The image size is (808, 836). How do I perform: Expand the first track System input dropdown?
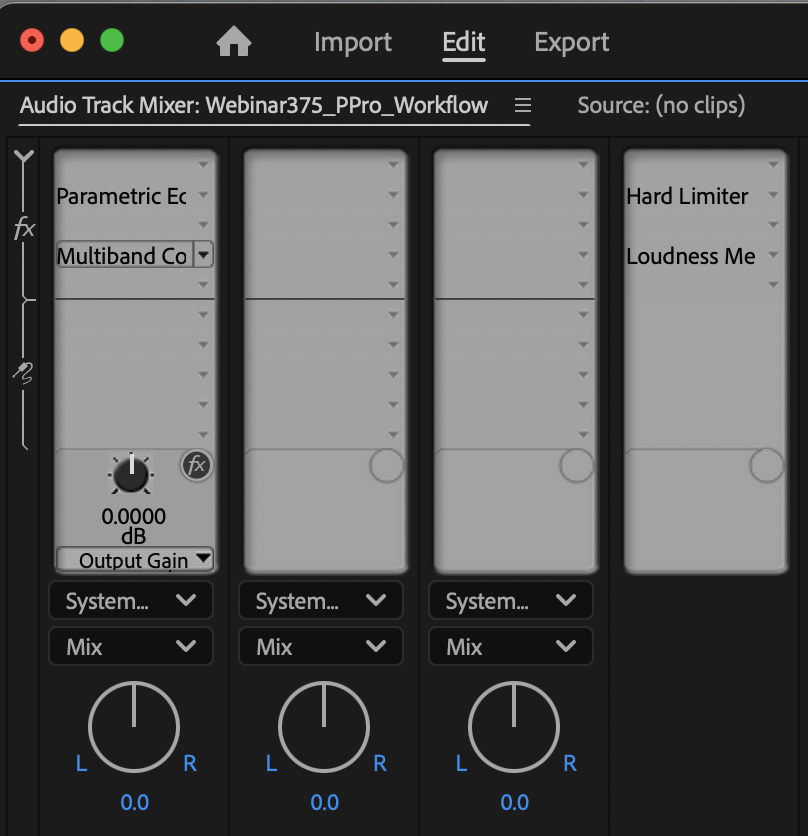[x=131, y=601]
